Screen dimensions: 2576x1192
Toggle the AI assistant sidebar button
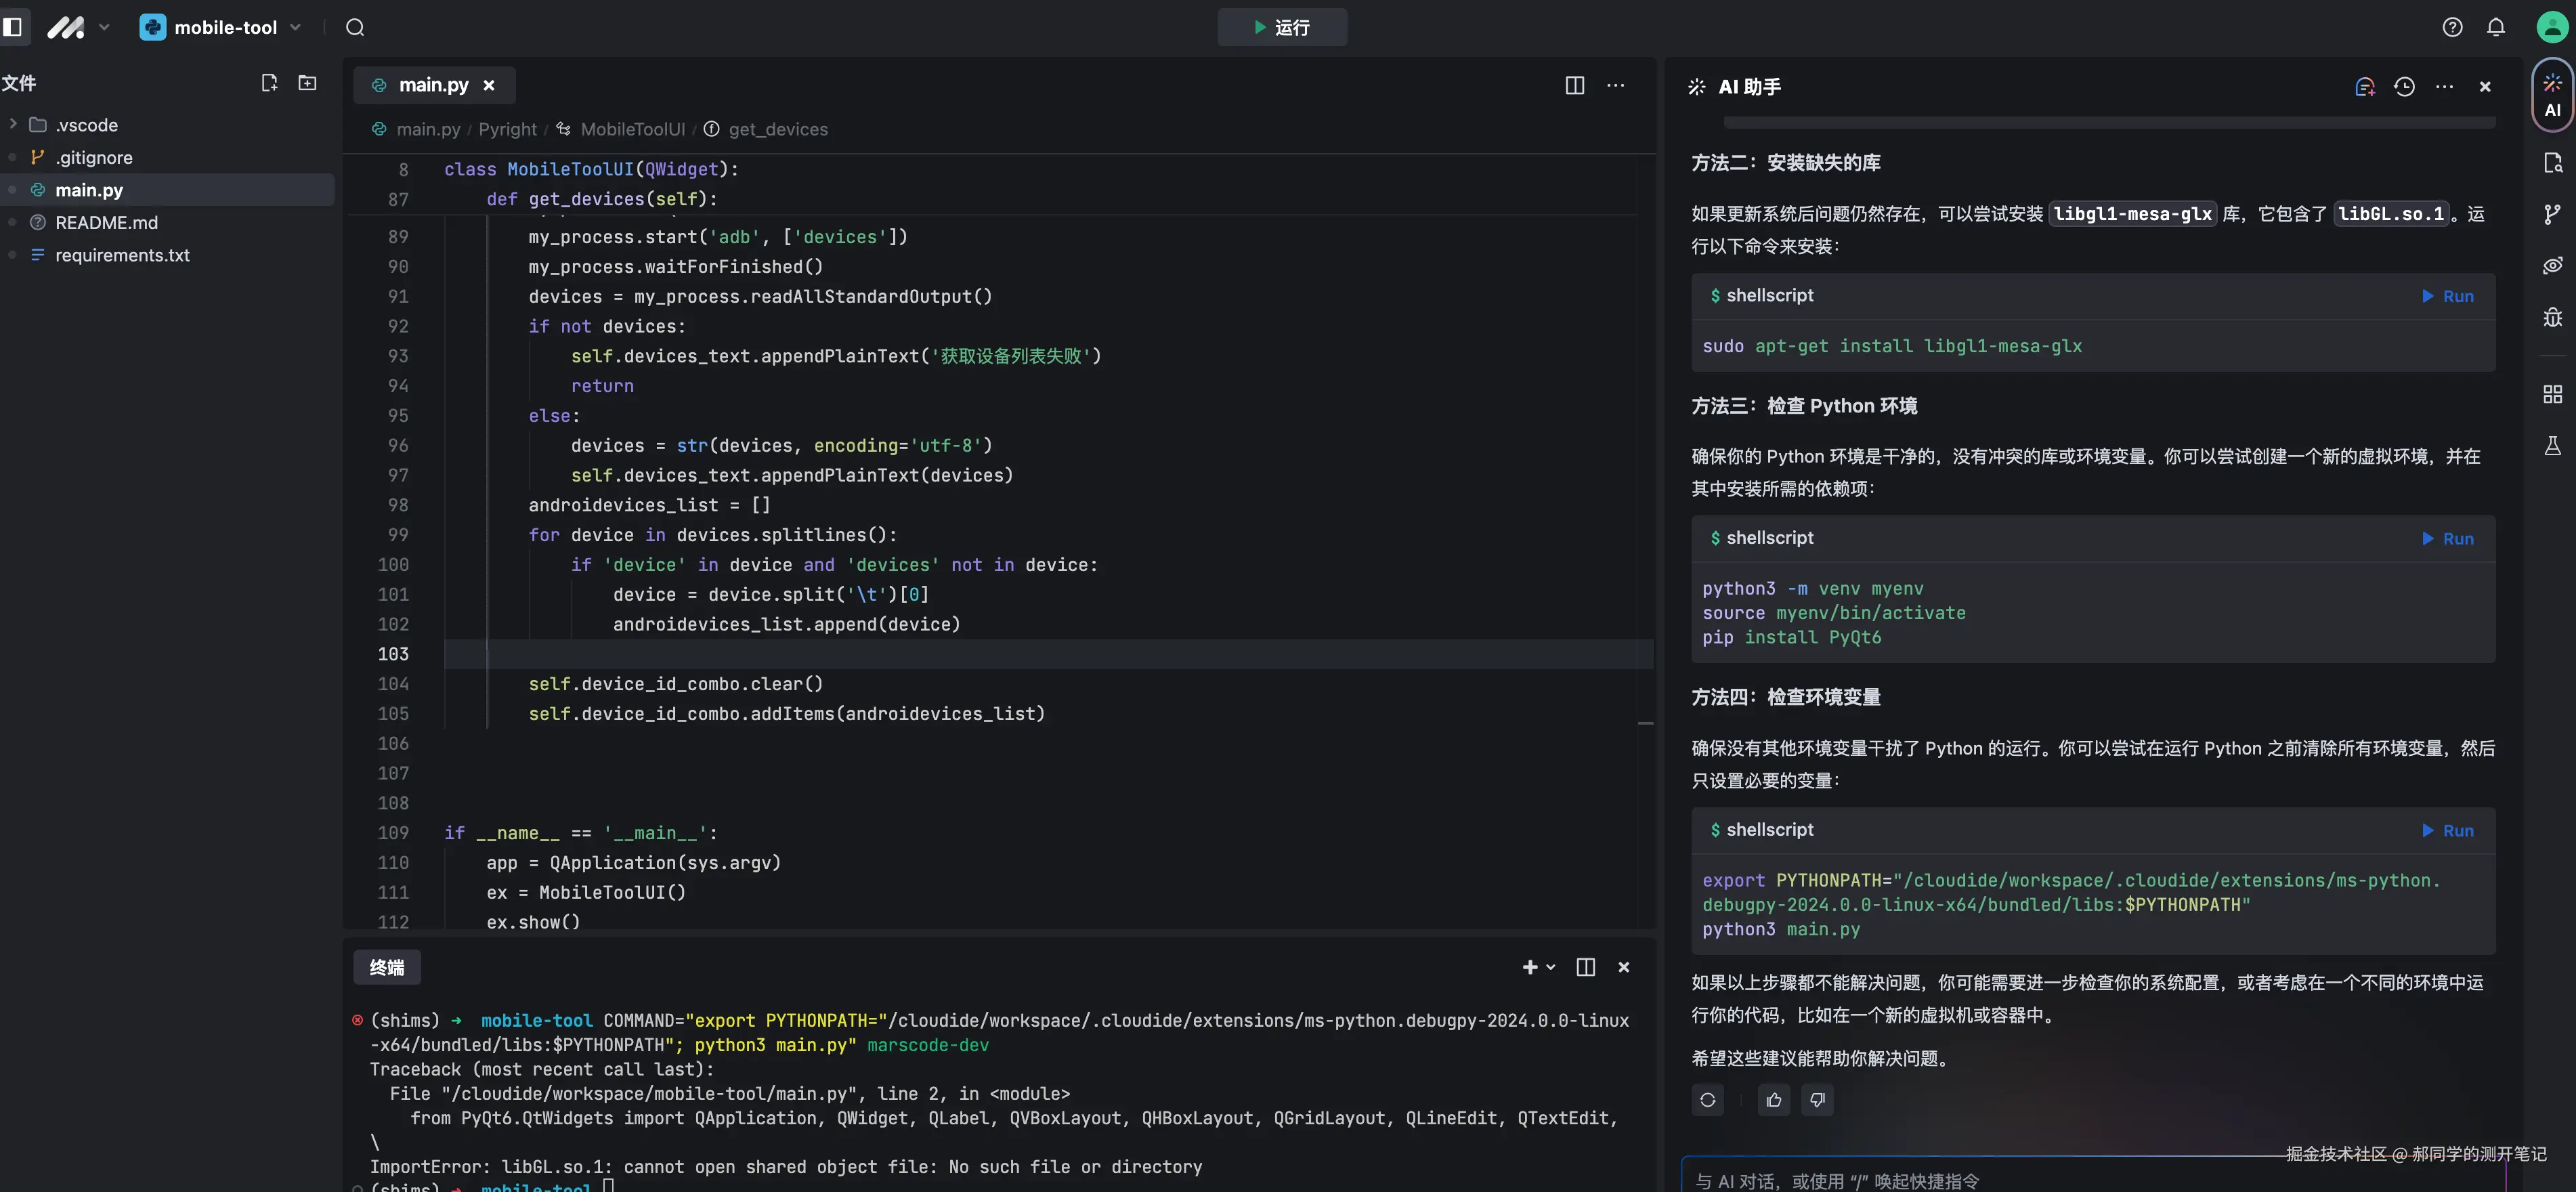[2552, 95]
